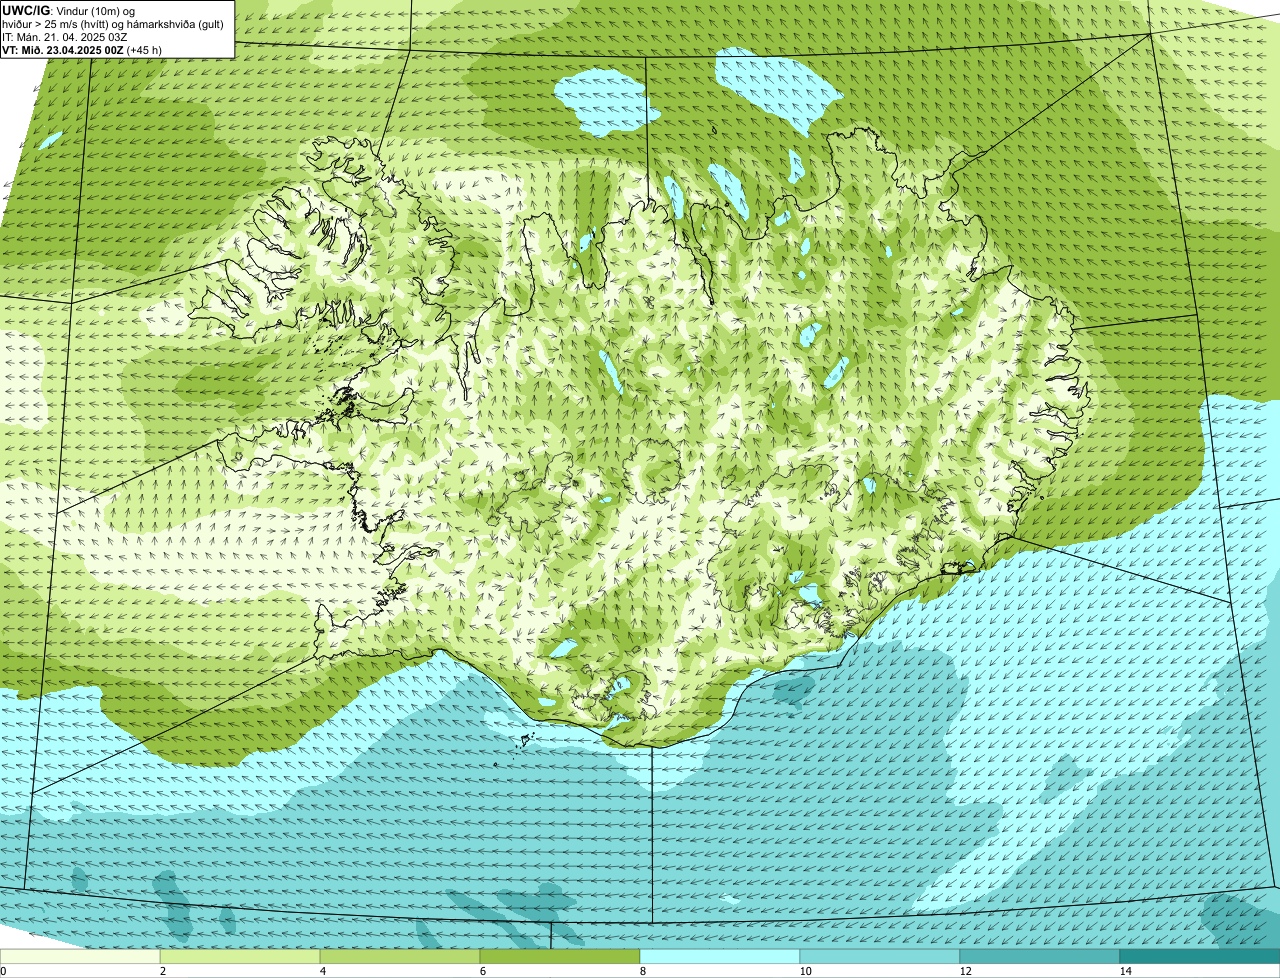Pick the 6–8 m/s olive green legend swatch

coord(560,957)
